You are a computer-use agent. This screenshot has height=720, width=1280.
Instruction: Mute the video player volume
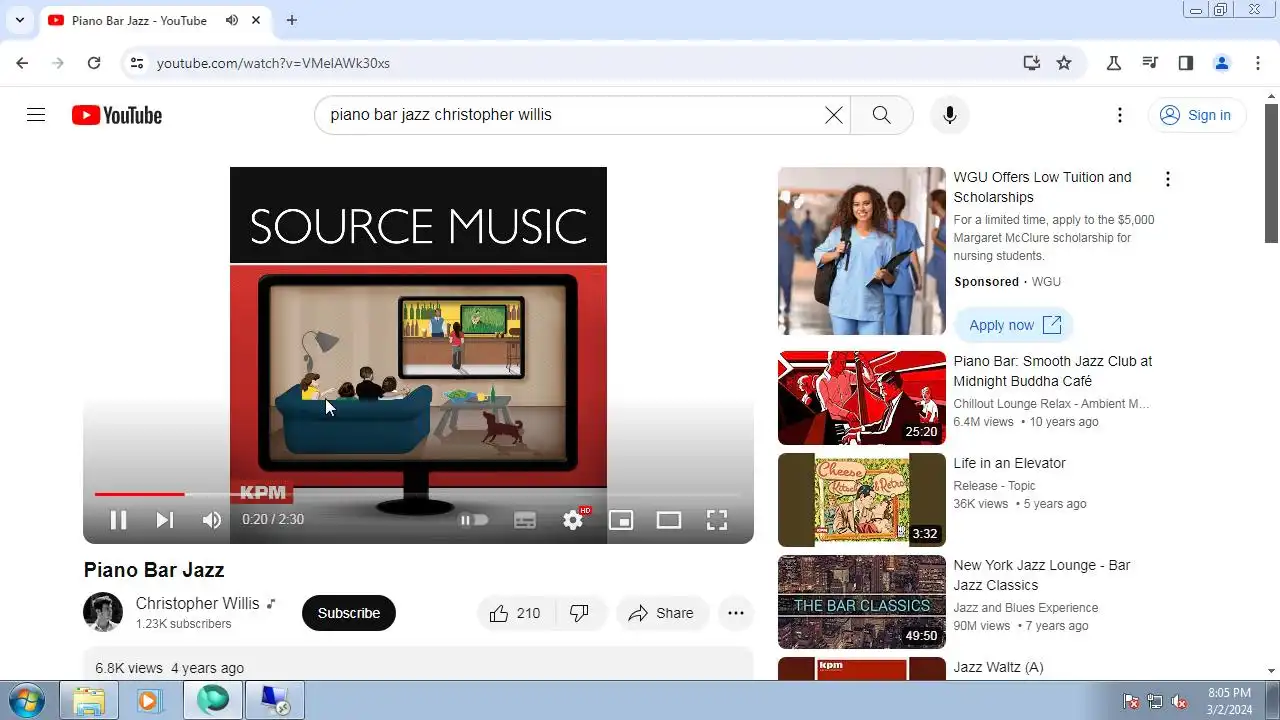(x=211, y=520)
